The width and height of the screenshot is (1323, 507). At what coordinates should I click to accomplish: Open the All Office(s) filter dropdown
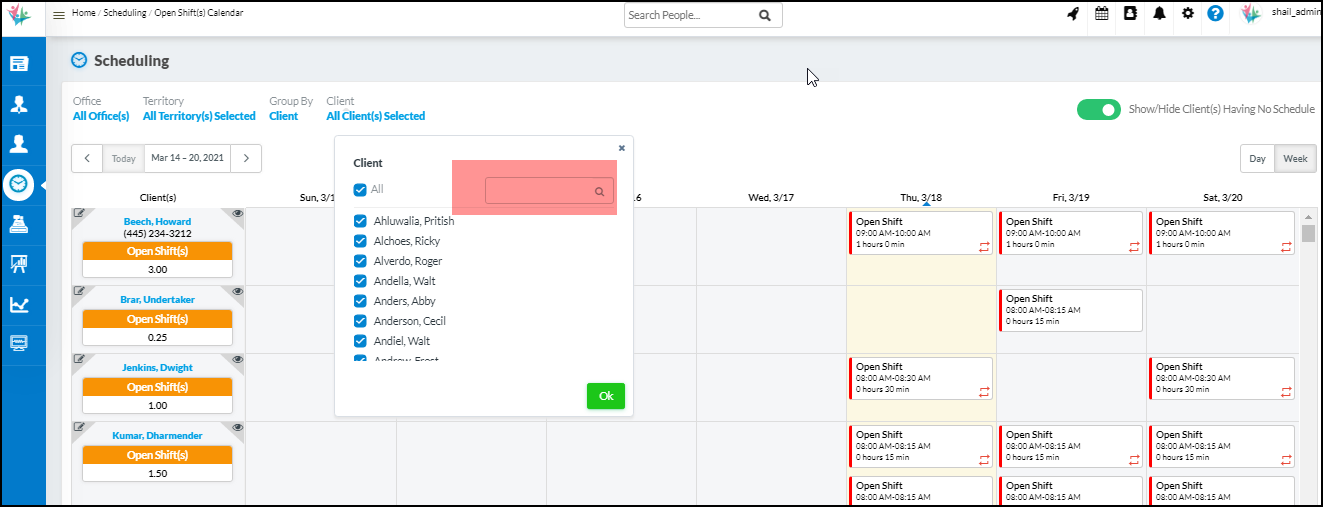click(x=101, y=116)
